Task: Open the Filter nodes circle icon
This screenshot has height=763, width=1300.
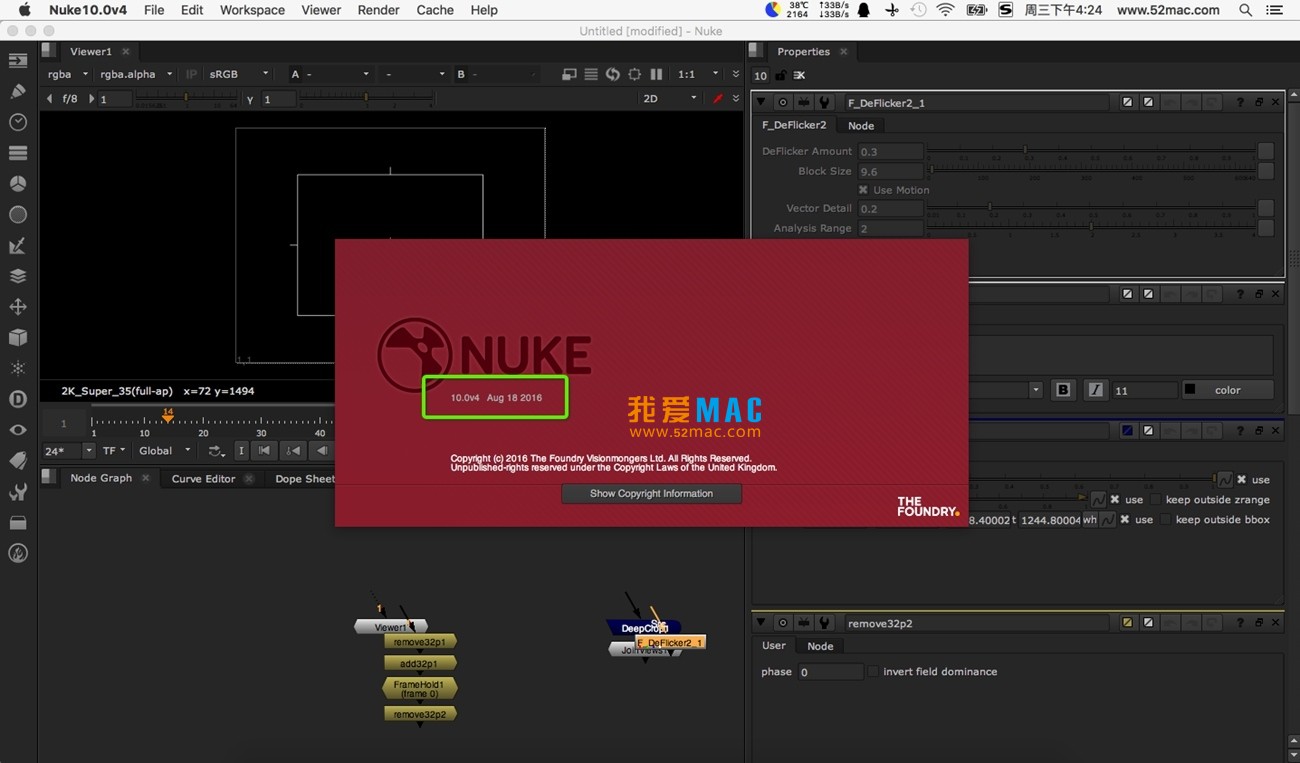Action: [x=18, y=215]
